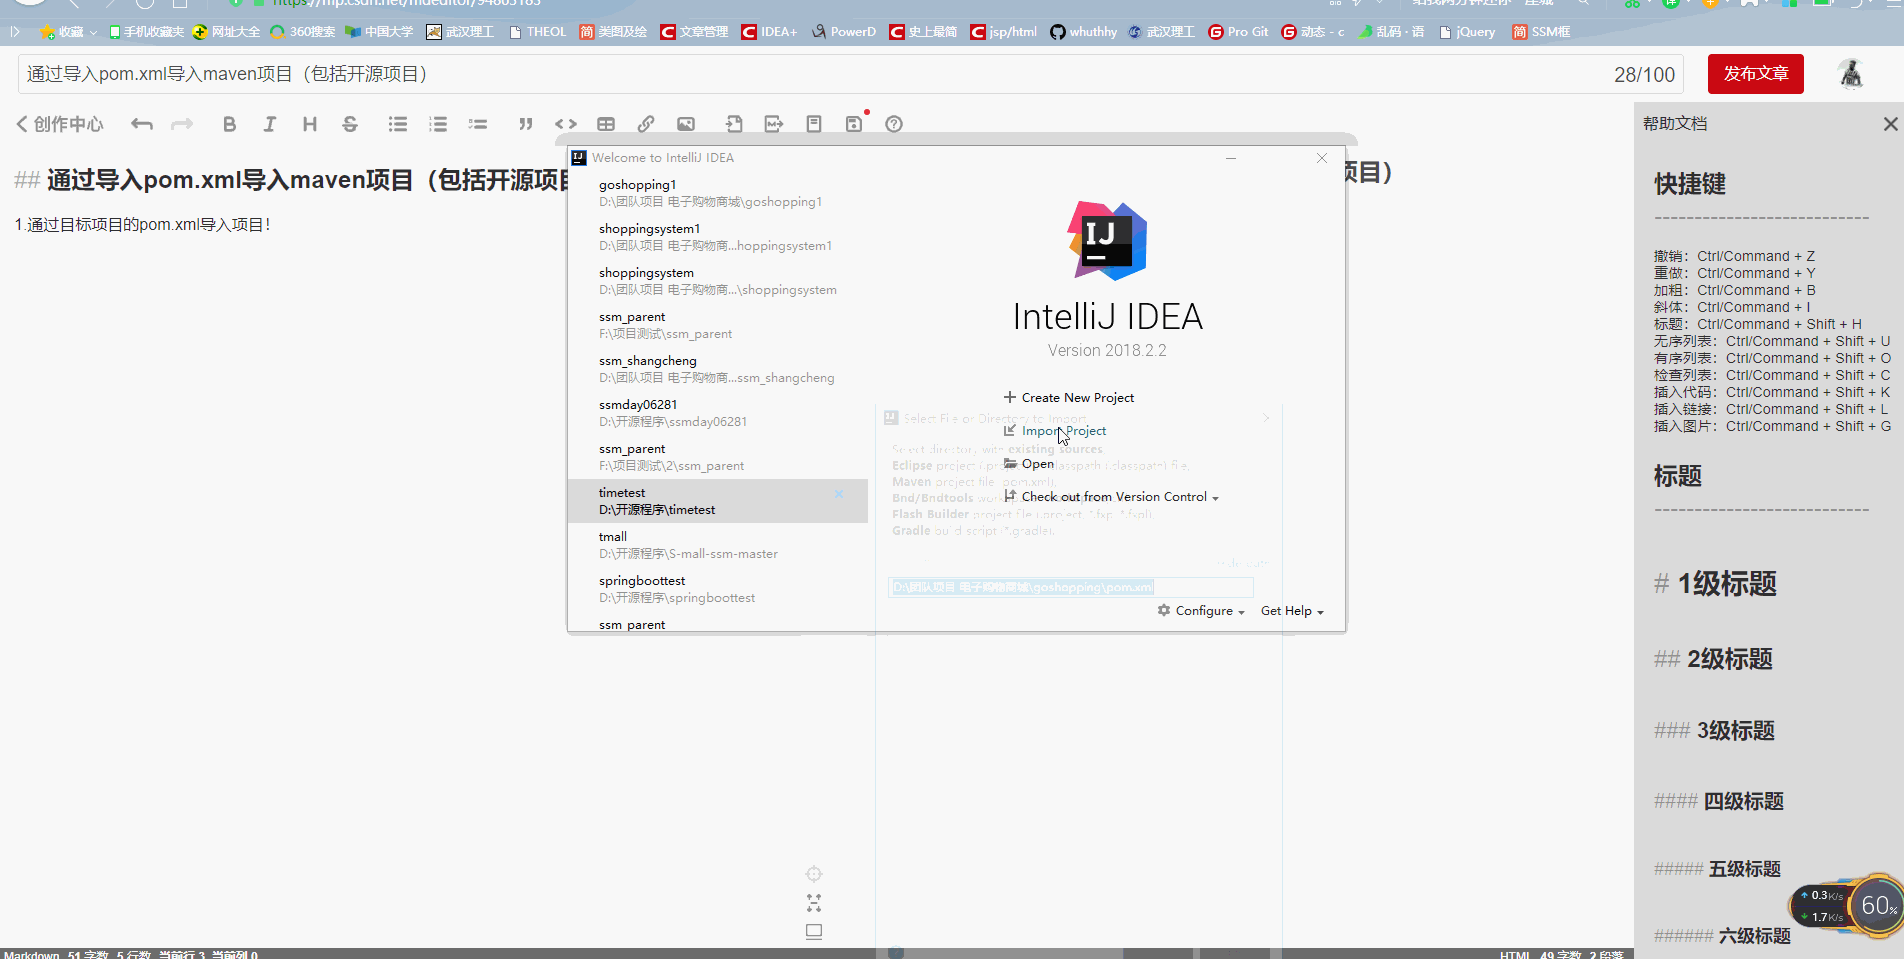The height and width of the screenshot is (959, 1904).
Task: Select springboottest recent project
Action: (x=717, y=589)
